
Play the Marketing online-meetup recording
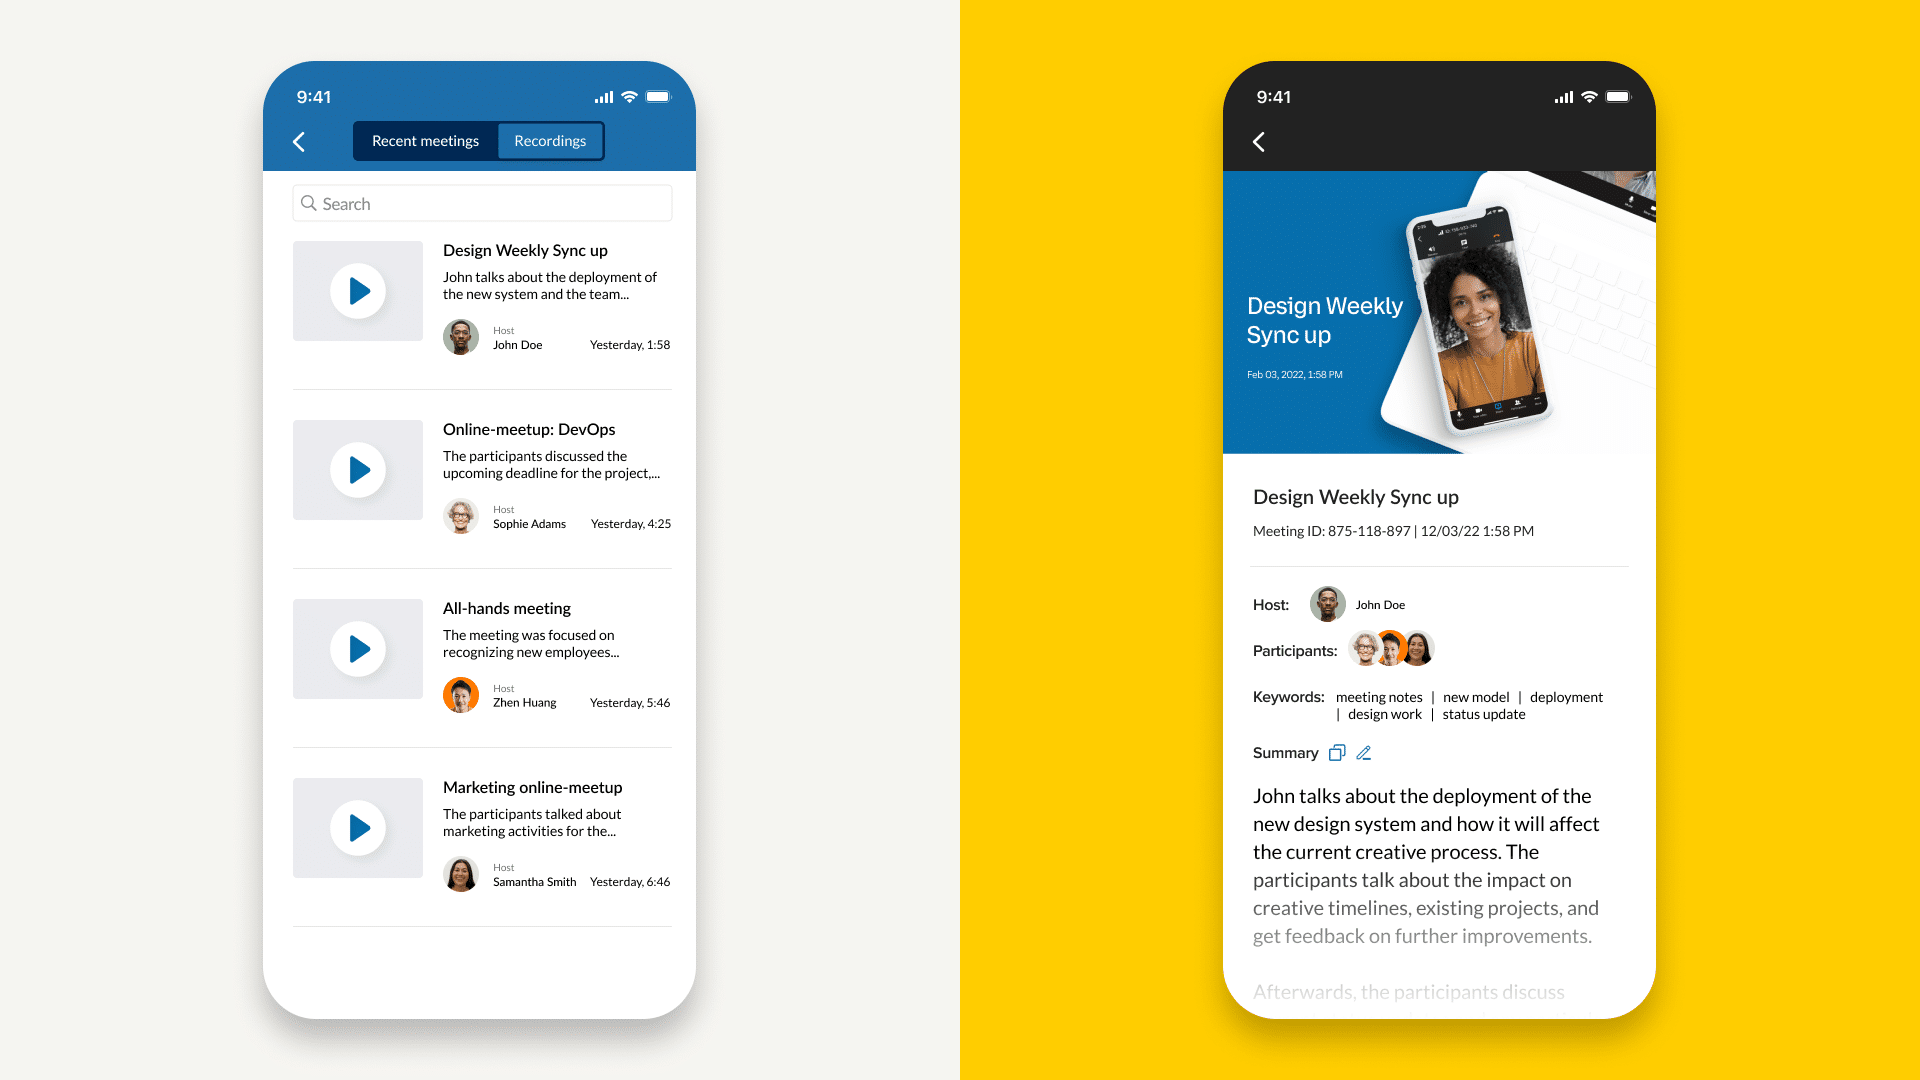pos(359,827)
